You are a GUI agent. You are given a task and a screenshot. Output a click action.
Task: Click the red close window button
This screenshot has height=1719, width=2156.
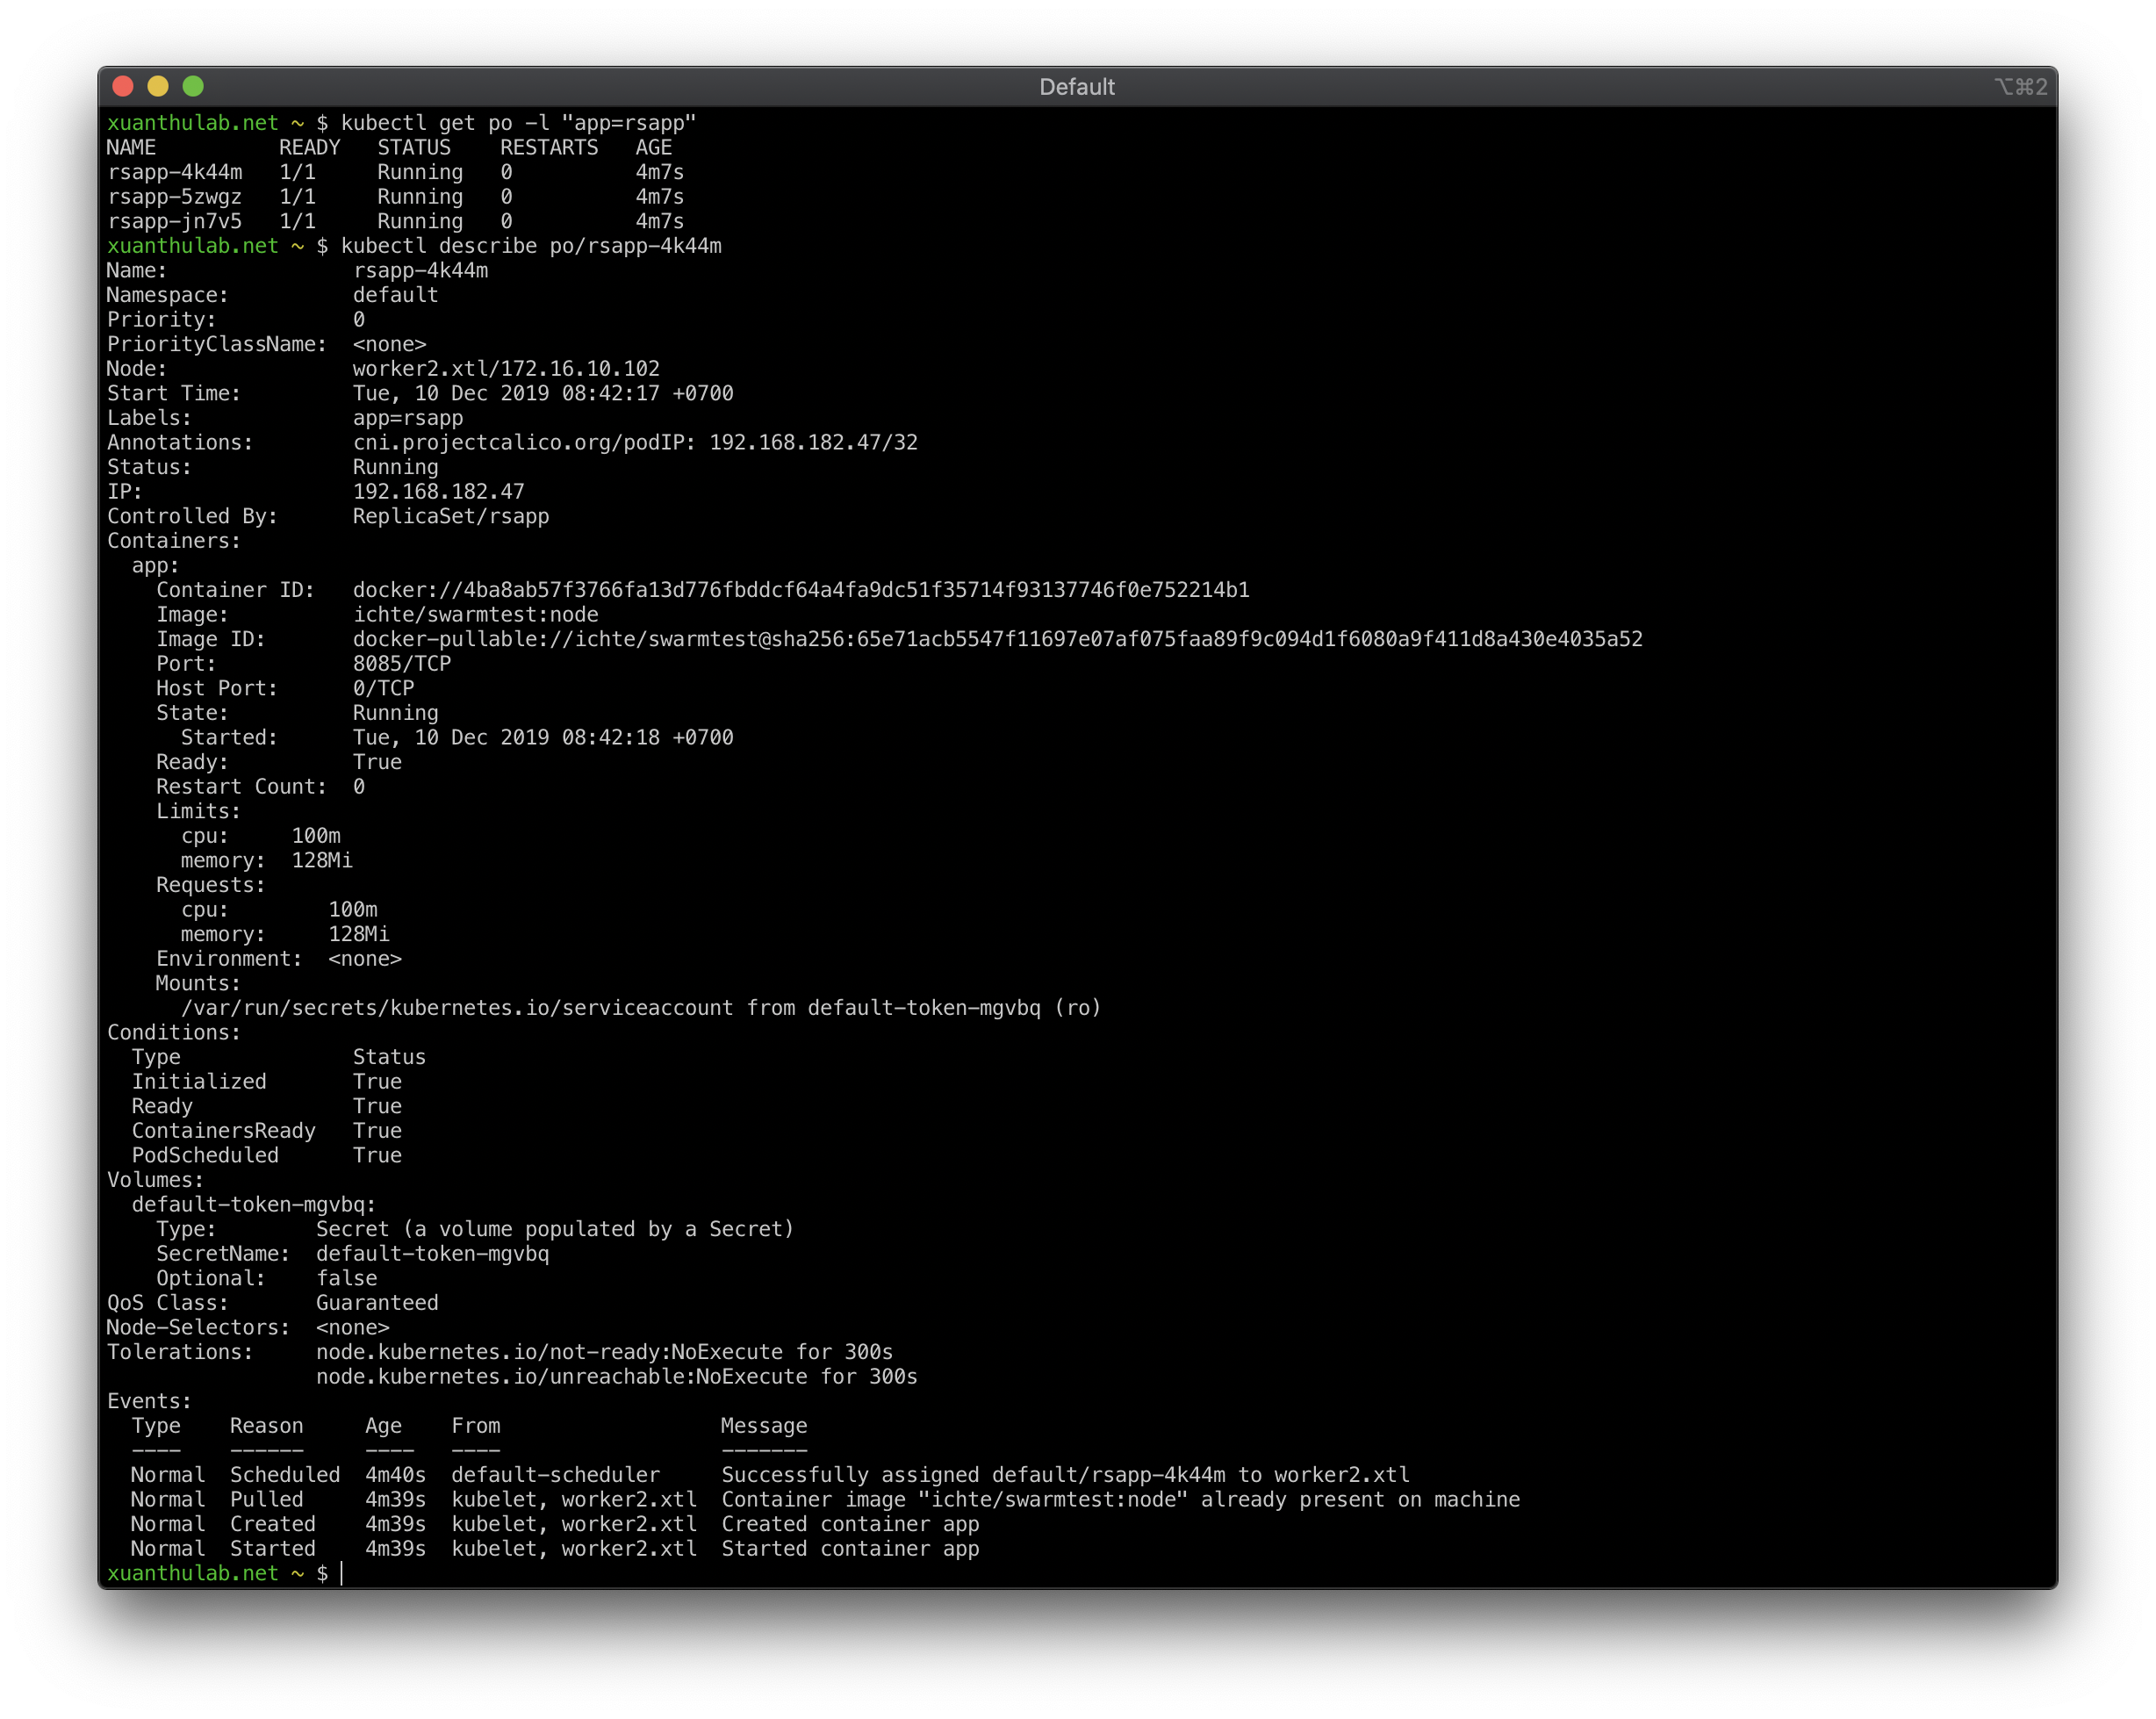(x=123, y=87)
